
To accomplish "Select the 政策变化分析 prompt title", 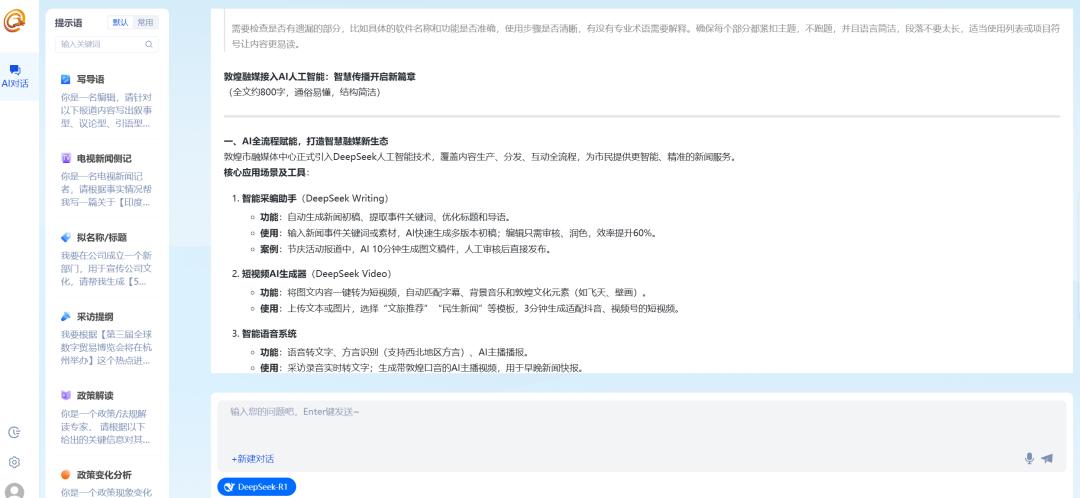I will pyautogui.click(x=104, y=475).
